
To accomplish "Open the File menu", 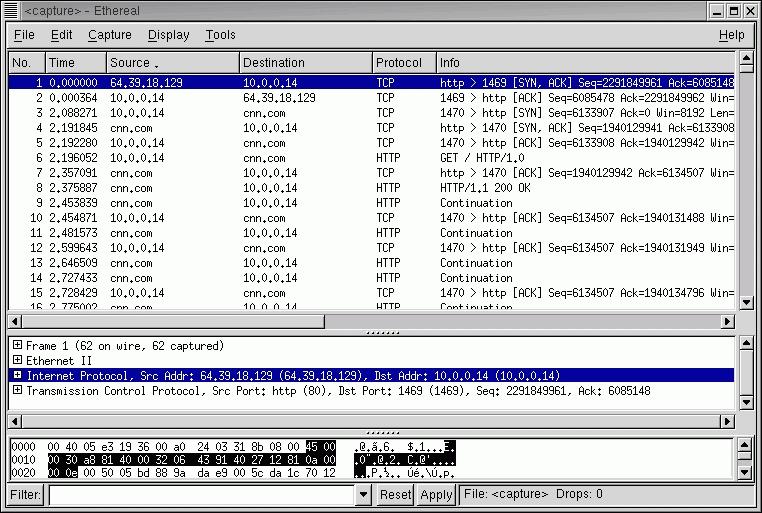I will [x=24, y=35].
